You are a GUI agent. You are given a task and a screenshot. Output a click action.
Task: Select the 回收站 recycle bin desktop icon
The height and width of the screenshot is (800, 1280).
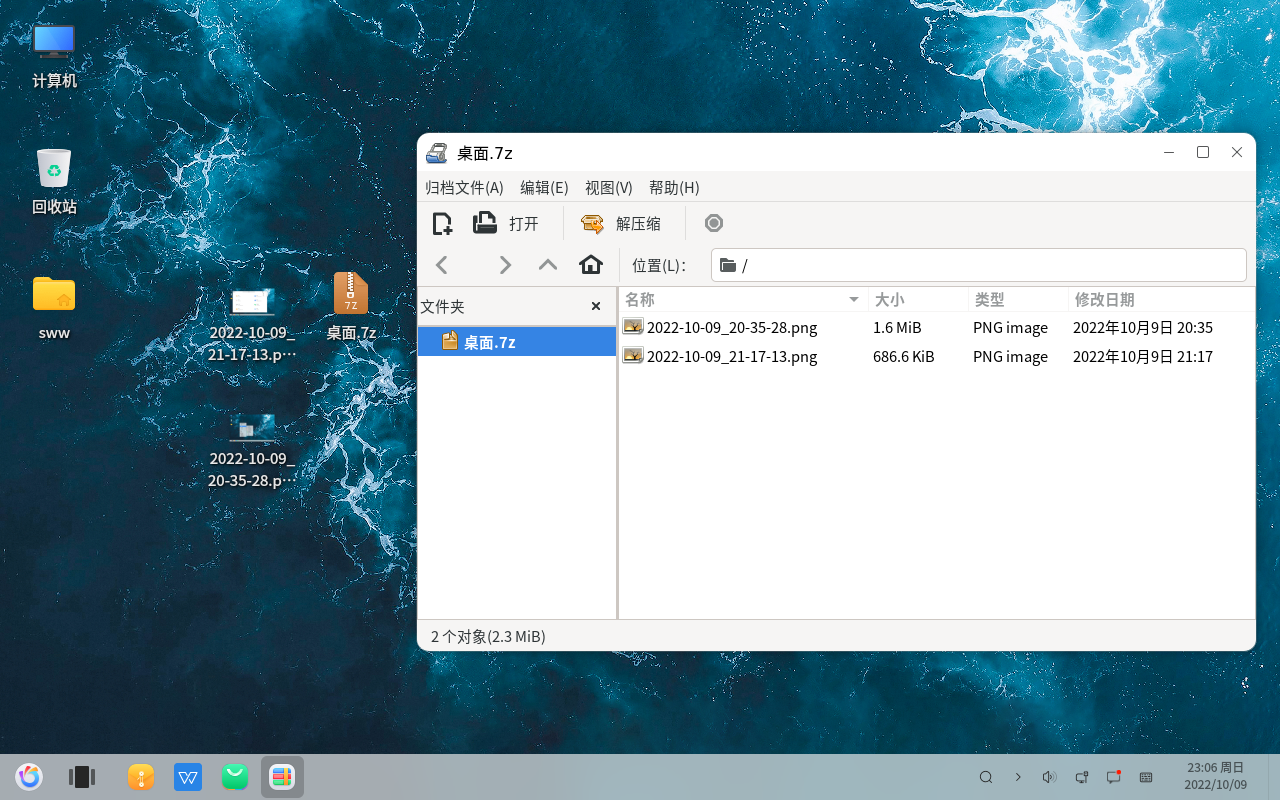pyautogui.click(x=54, y=182)
